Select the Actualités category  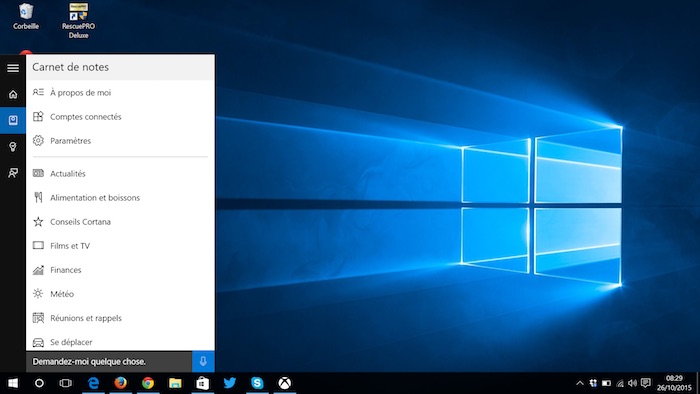click(x=121, y=174)
